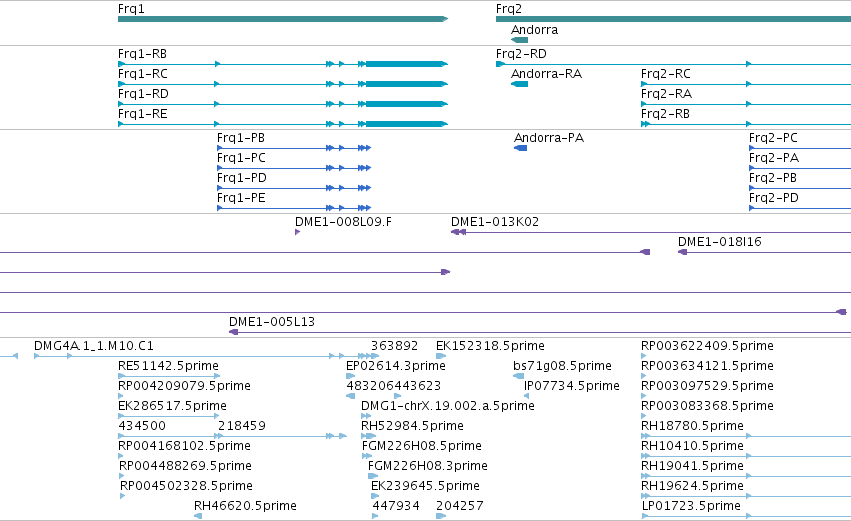Click the Andorra-RA transcript label
This screenshot has width=851, height=521.
(x=547, y=74)
